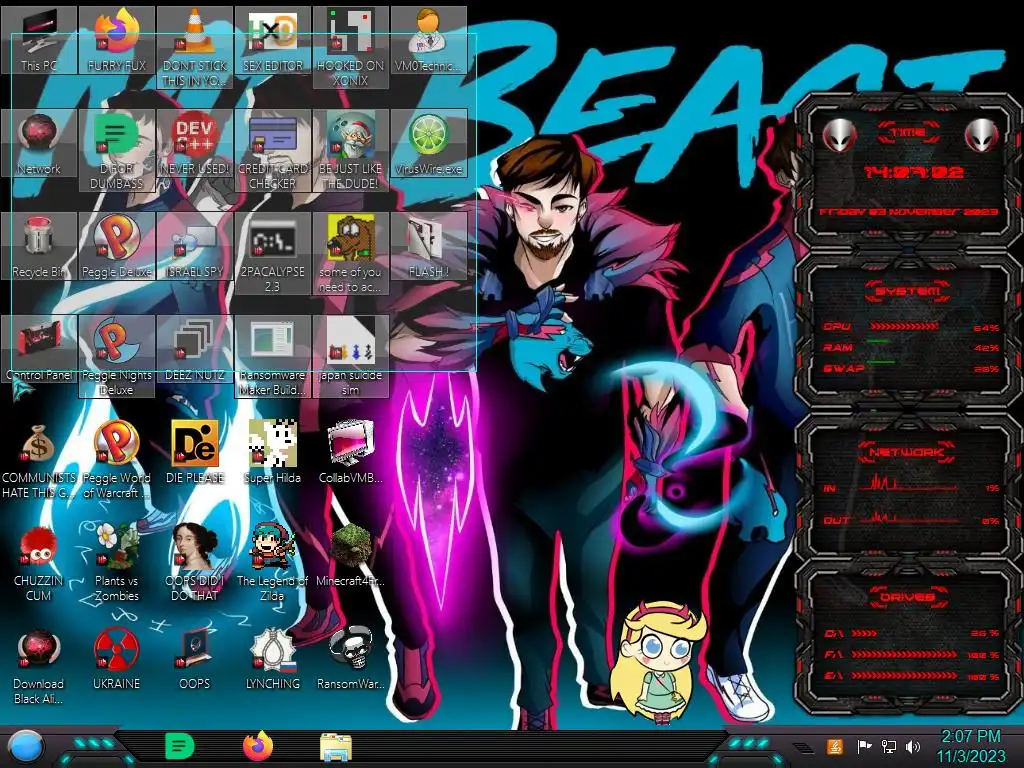Open the Plants vs Zombies shortcut
The width and height of the screenshot is (1024, 768).
point(117,562)
